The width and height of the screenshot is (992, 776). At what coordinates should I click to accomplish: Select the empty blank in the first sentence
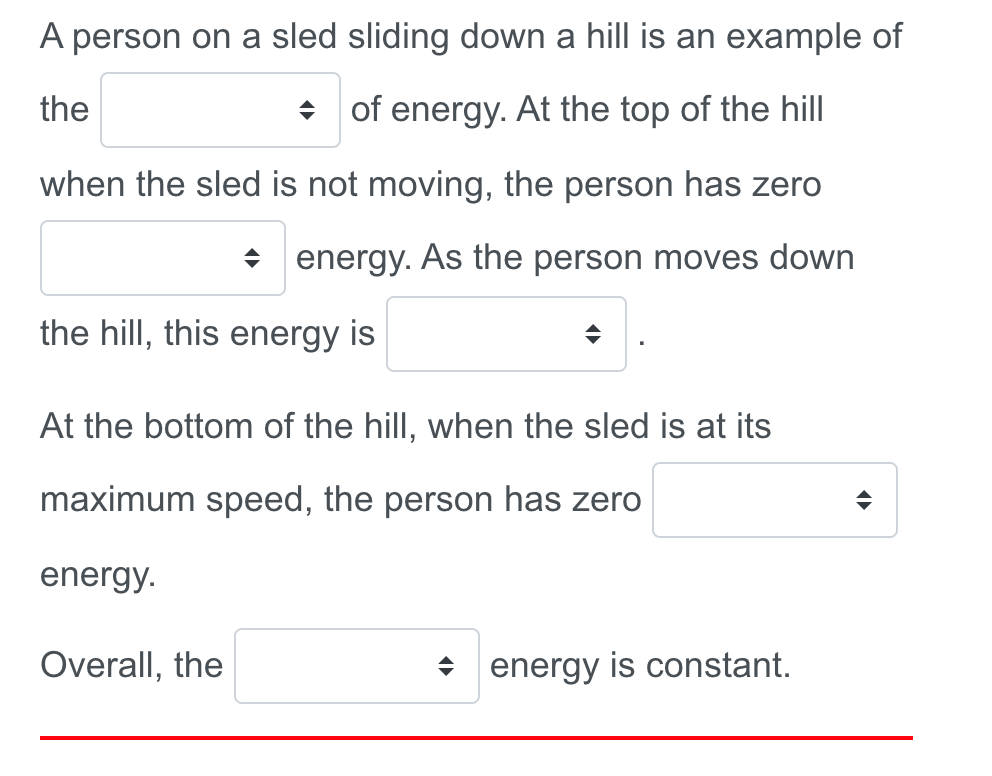(220, 110)
